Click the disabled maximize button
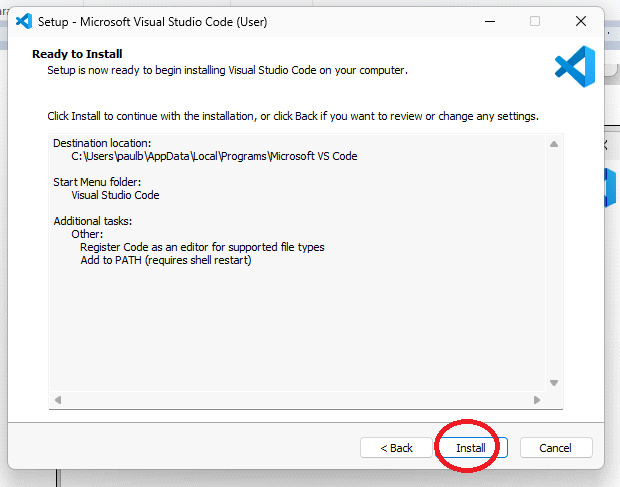Image resolution: width=620 pixels, height=487 pixels. [535, 21]
